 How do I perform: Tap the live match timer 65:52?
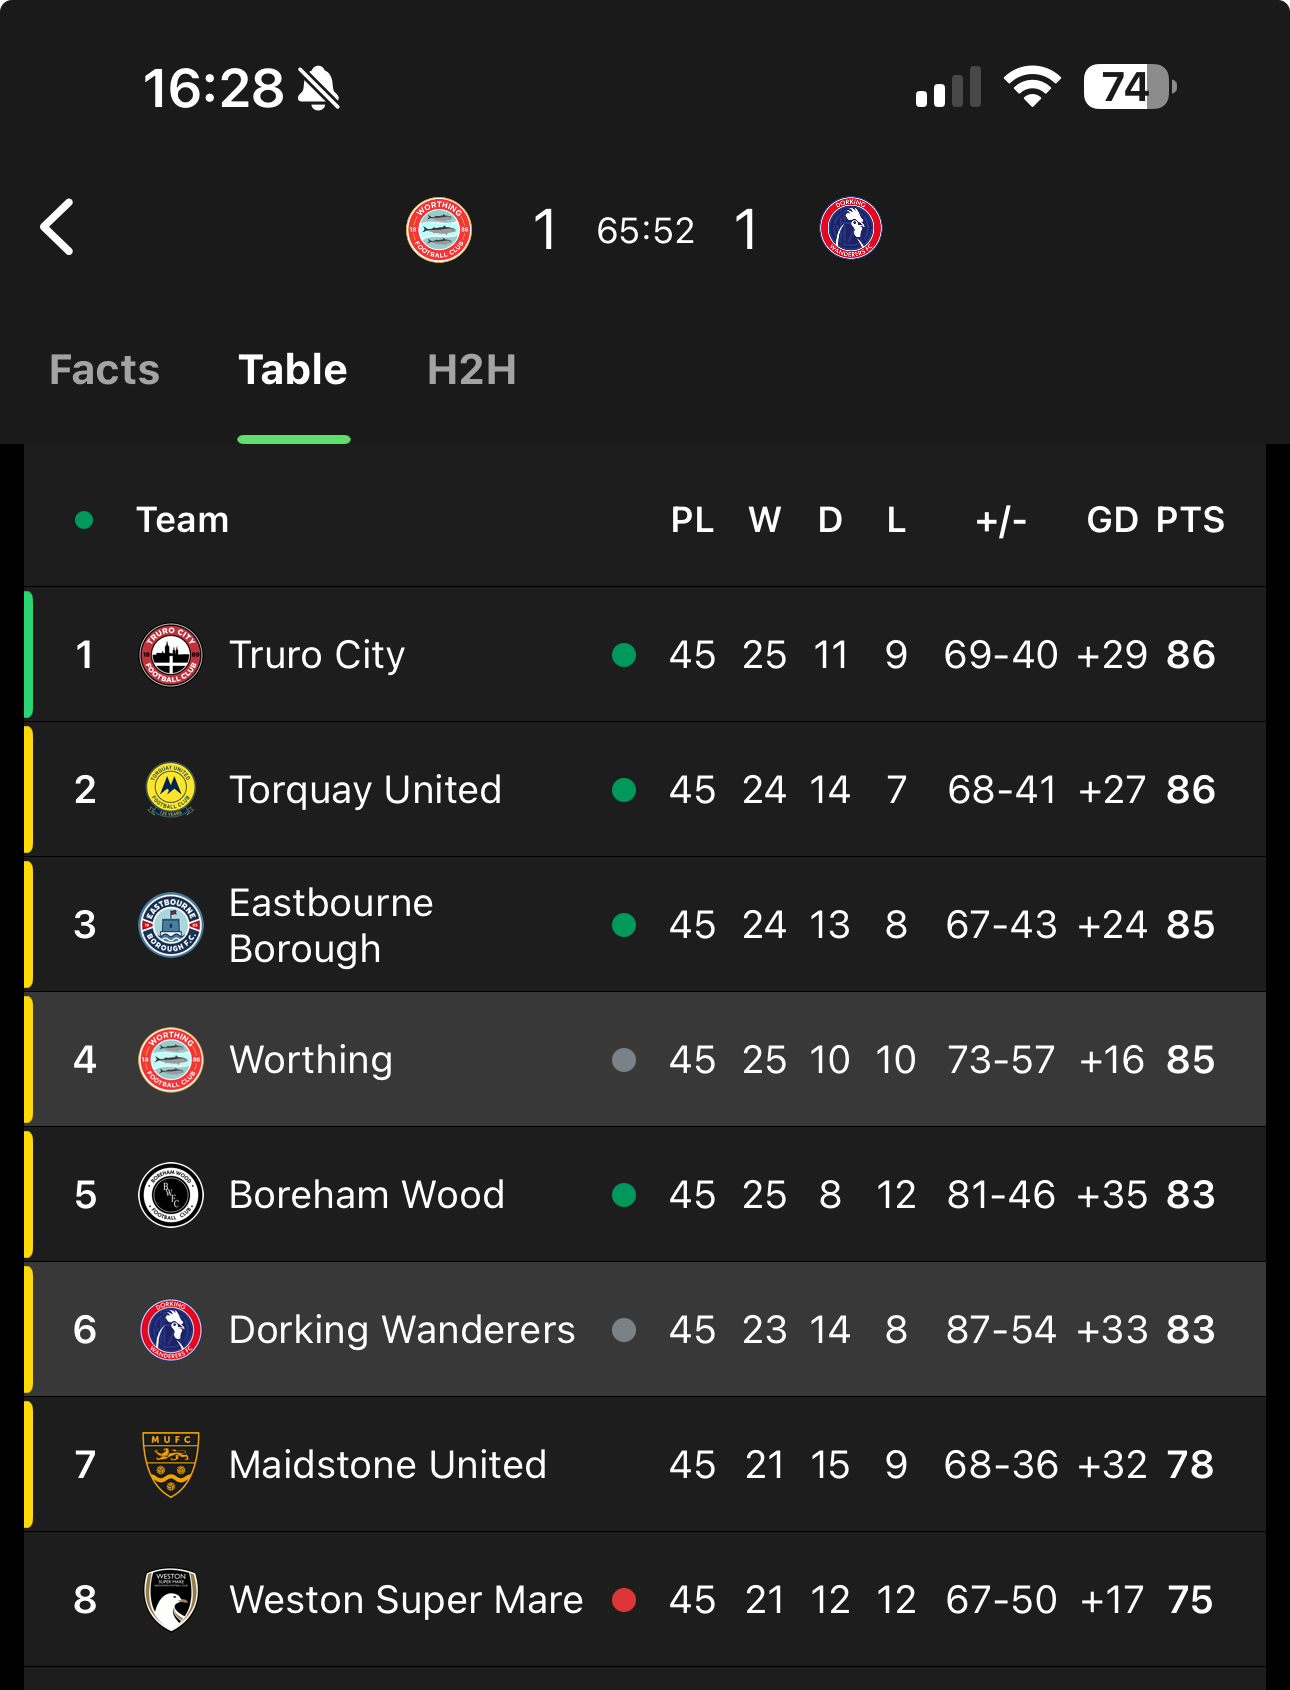click(x=646, y=231)
